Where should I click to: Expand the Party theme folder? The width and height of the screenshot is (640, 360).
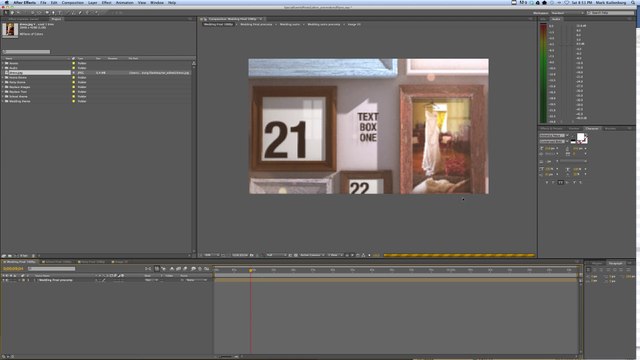[x=3, y=82]
